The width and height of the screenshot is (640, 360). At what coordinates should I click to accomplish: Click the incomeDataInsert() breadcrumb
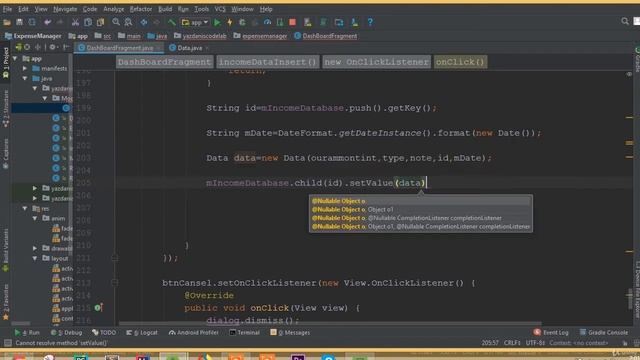(x=268, y=62)
